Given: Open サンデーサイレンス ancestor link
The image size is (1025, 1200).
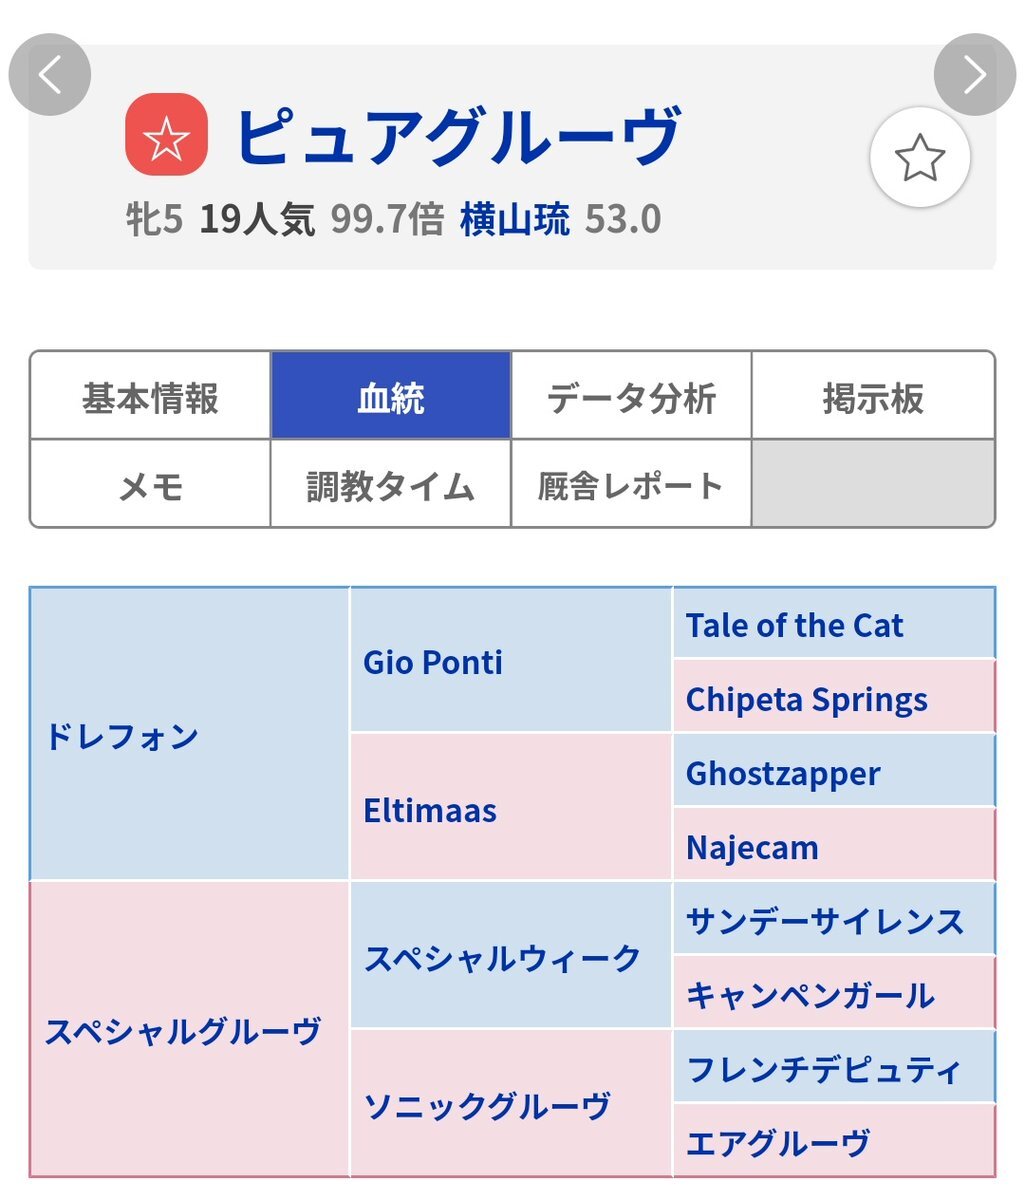Looking at the screenshot, I should [x=825, y=921].
